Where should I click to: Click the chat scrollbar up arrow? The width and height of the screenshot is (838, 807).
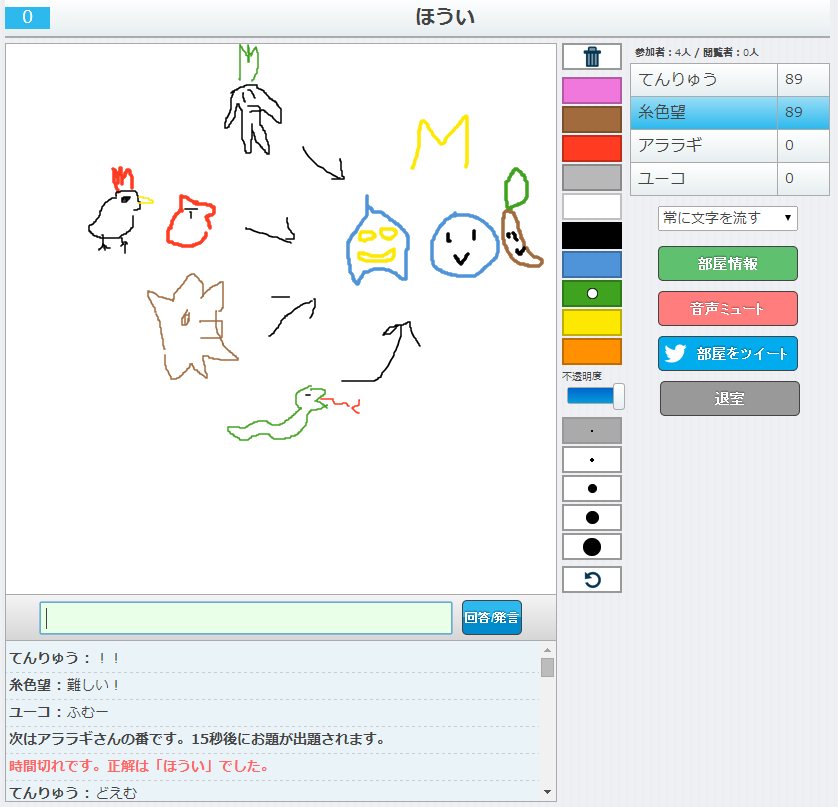pyautogui.click(x=547, y=650)
